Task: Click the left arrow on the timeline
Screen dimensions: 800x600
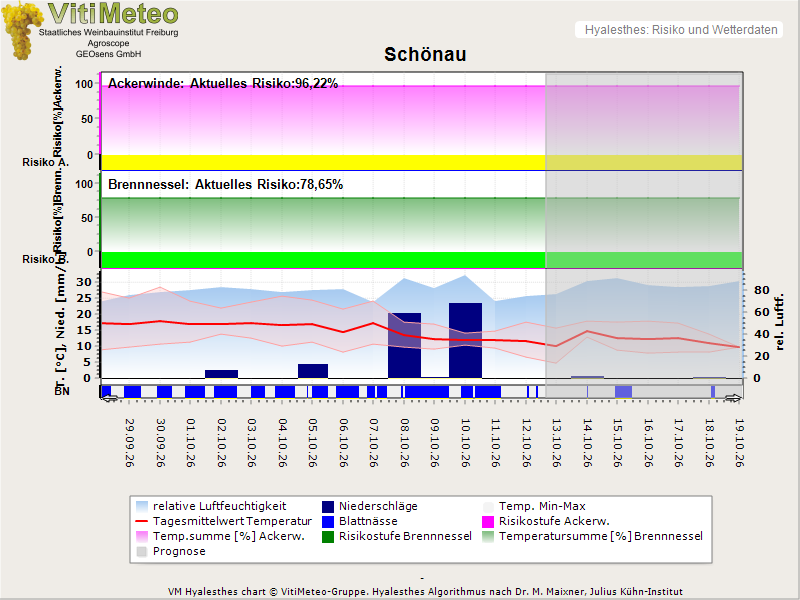Action: coord(109,398)
